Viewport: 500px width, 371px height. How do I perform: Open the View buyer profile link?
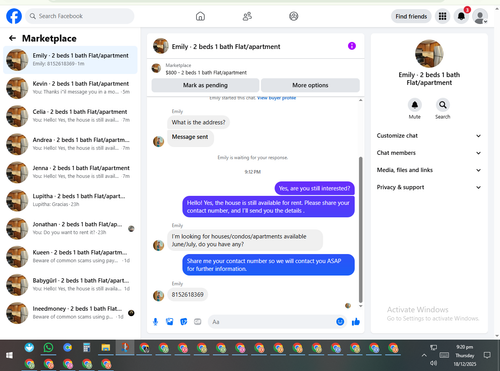tap(277, 98)
